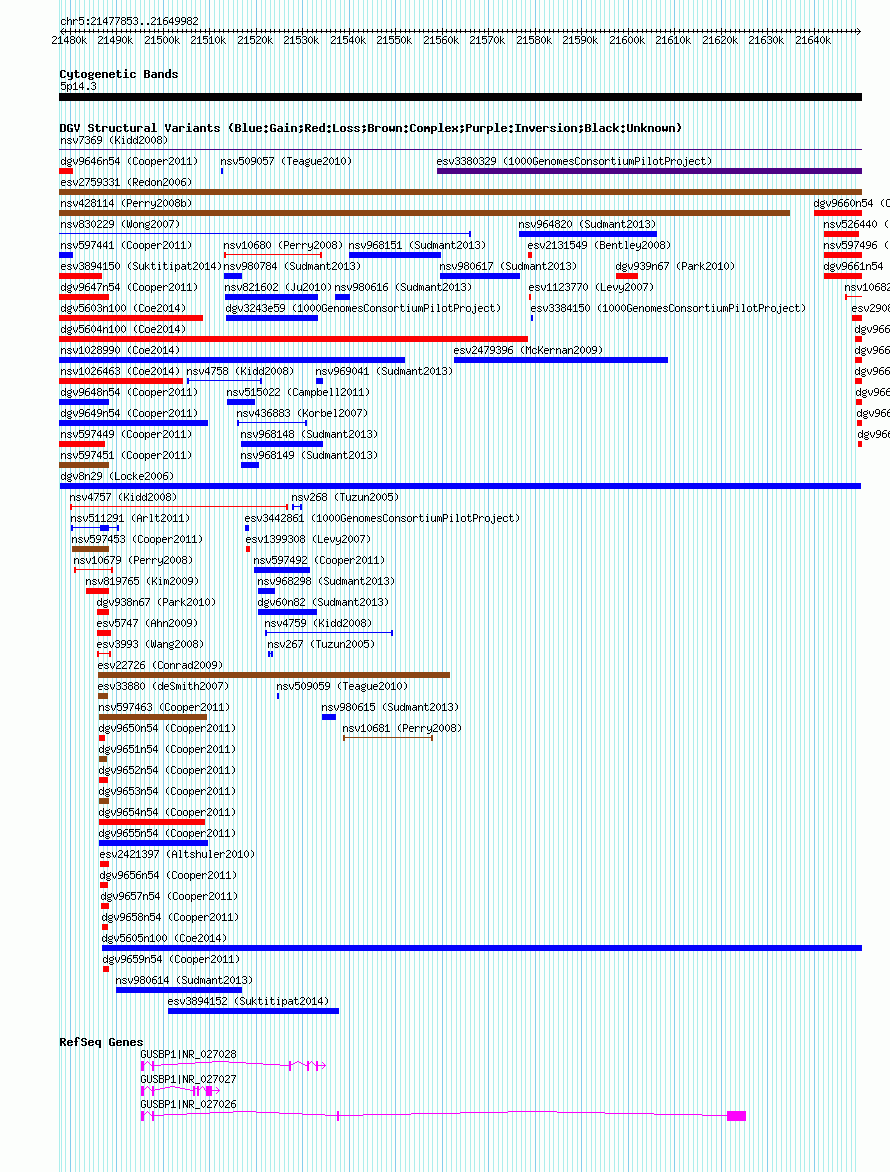Click esv5747 (Ahn2009) label

pos(147,623)
